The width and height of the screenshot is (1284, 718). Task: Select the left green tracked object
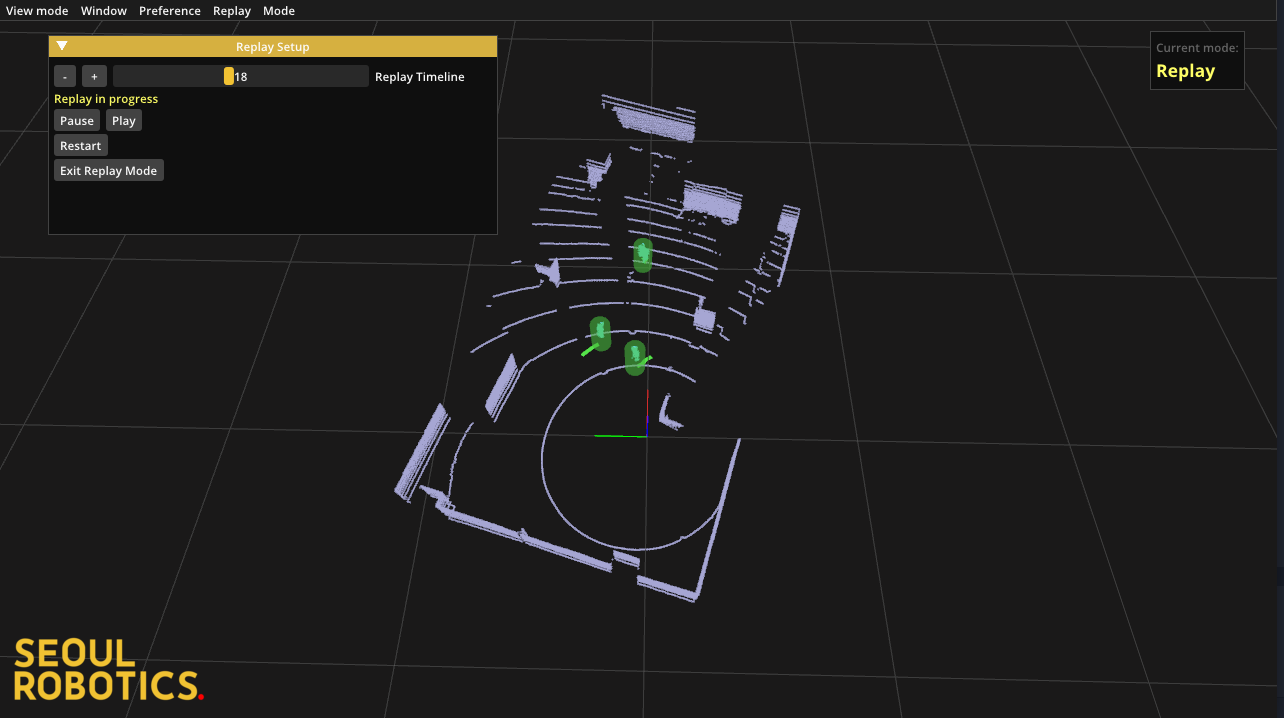click(600, 332)
